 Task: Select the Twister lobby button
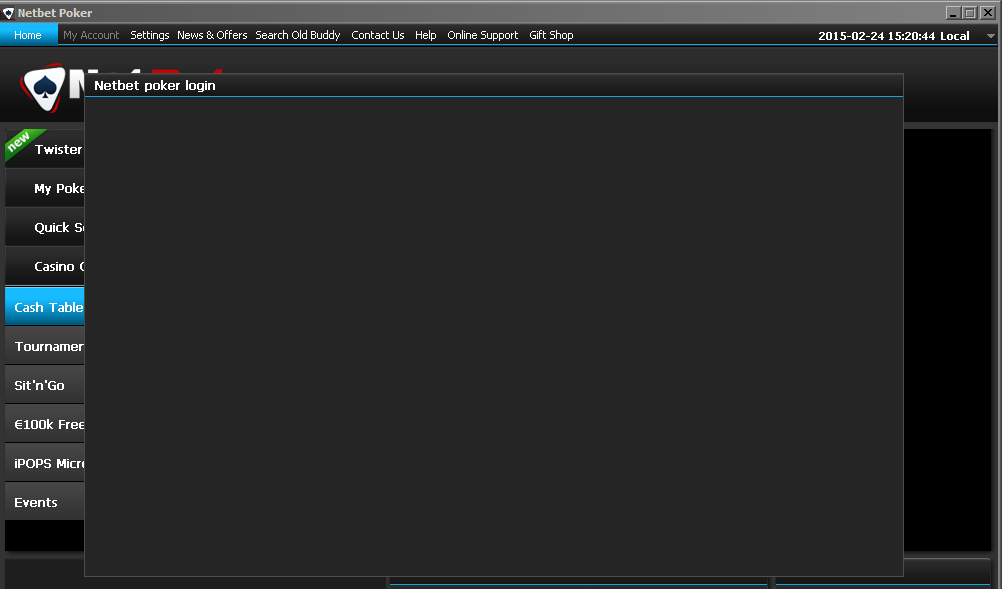45,149
